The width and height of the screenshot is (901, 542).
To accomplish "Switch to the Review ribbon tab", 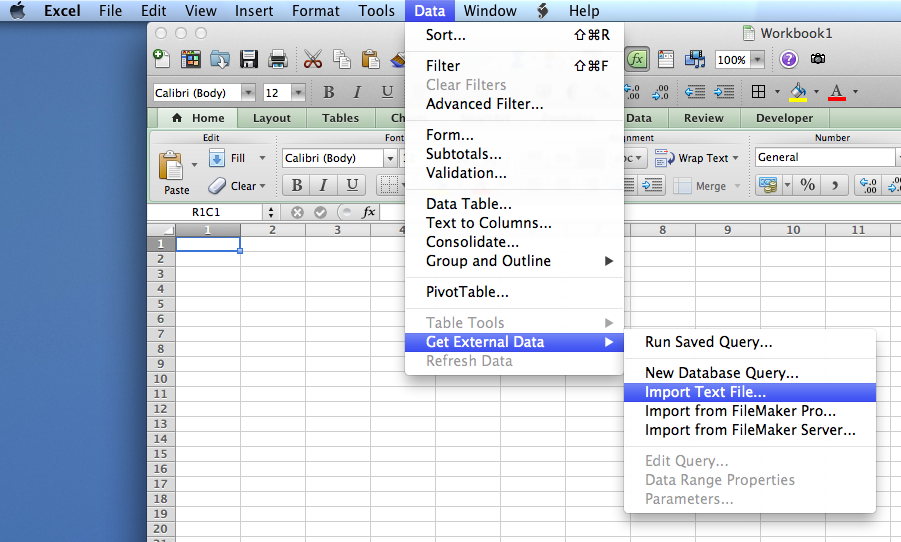I will pos(704,118).
